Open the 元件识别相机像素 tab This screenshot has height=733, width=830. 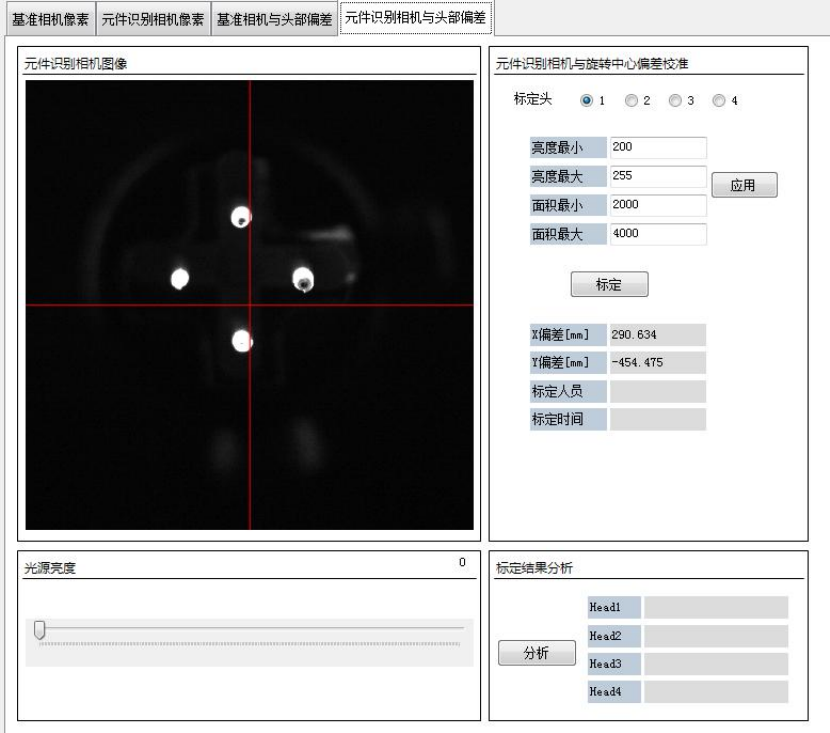click(153, 19)
